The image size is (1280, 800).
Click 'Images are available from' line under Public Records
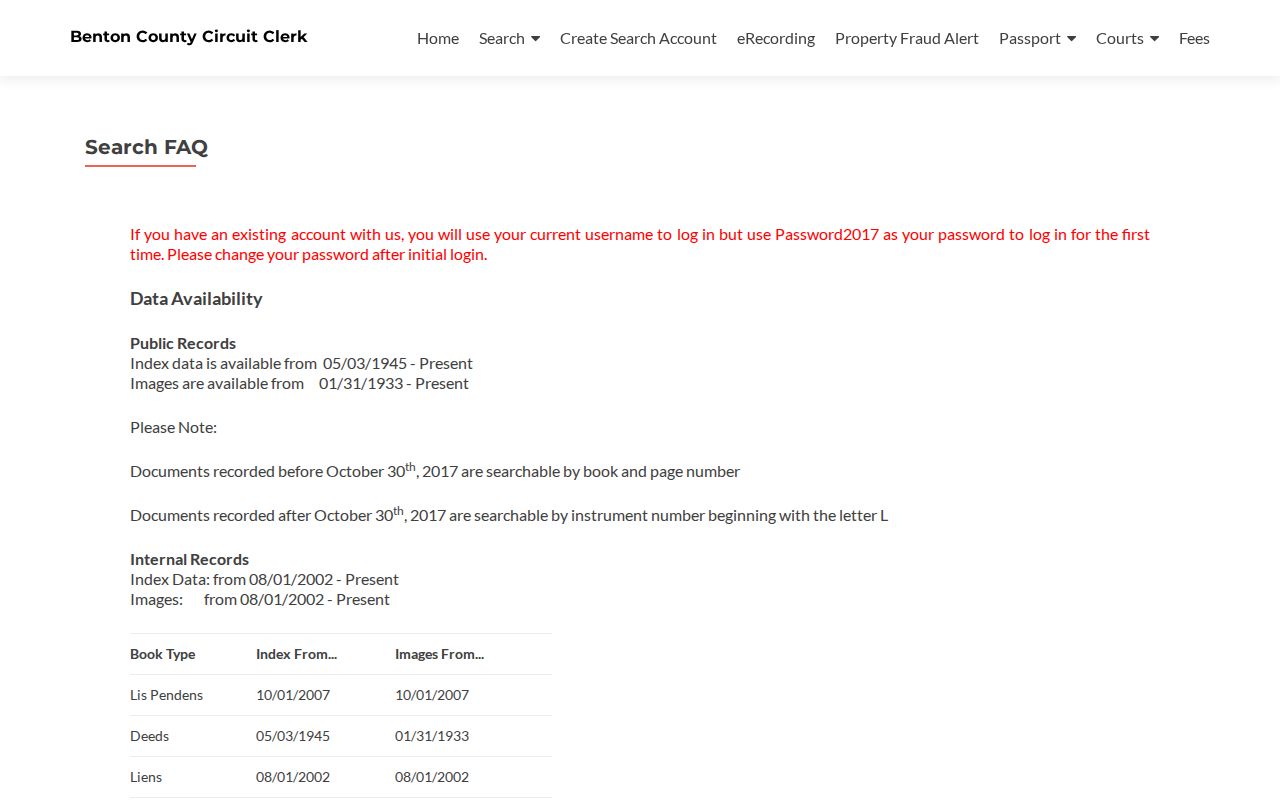(299, 383)
